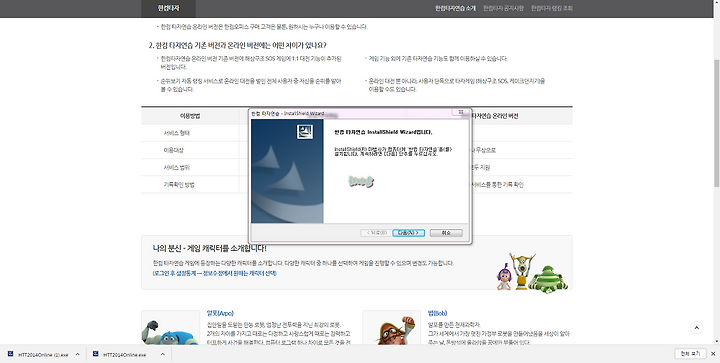Open HTT2014Online.exe download item
The height and width of the screenshot is (363, 720).
pyautogui.click(x=124, y=355)
